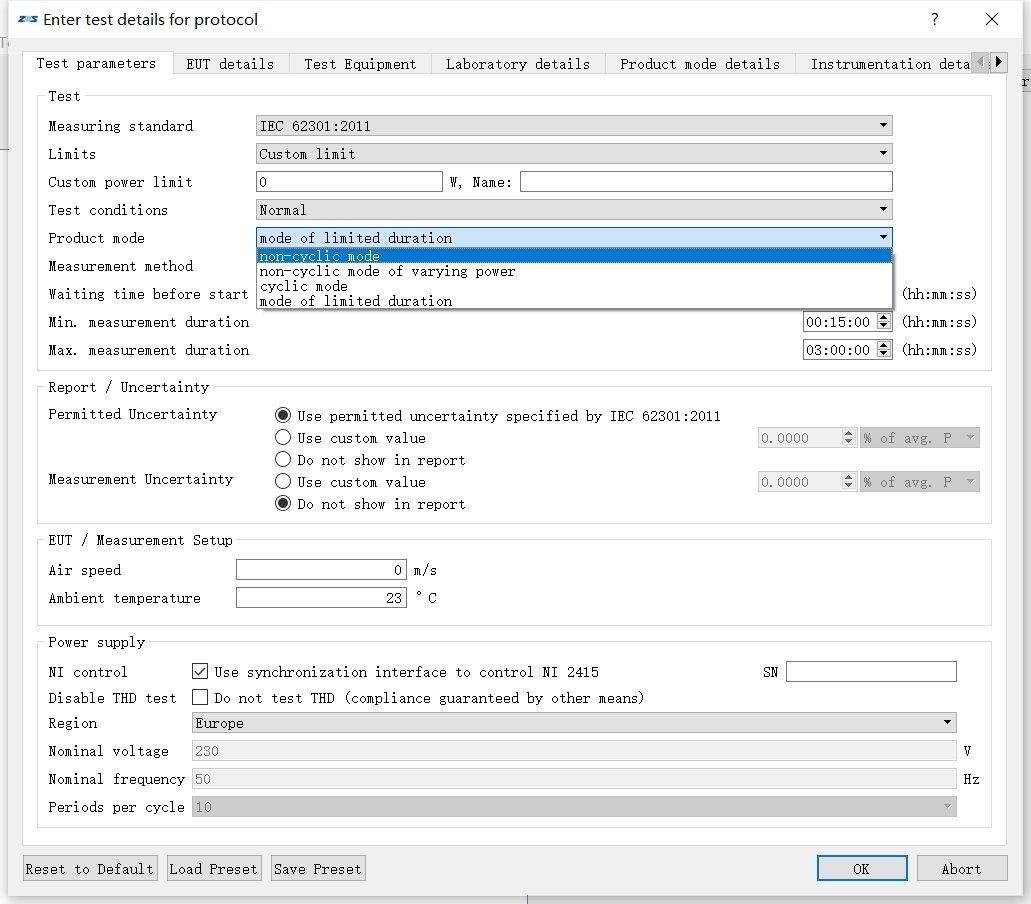The width and height of the screenshot is (1031, 904).
Task: Click the help question mark icon
Action: (934, 20)
